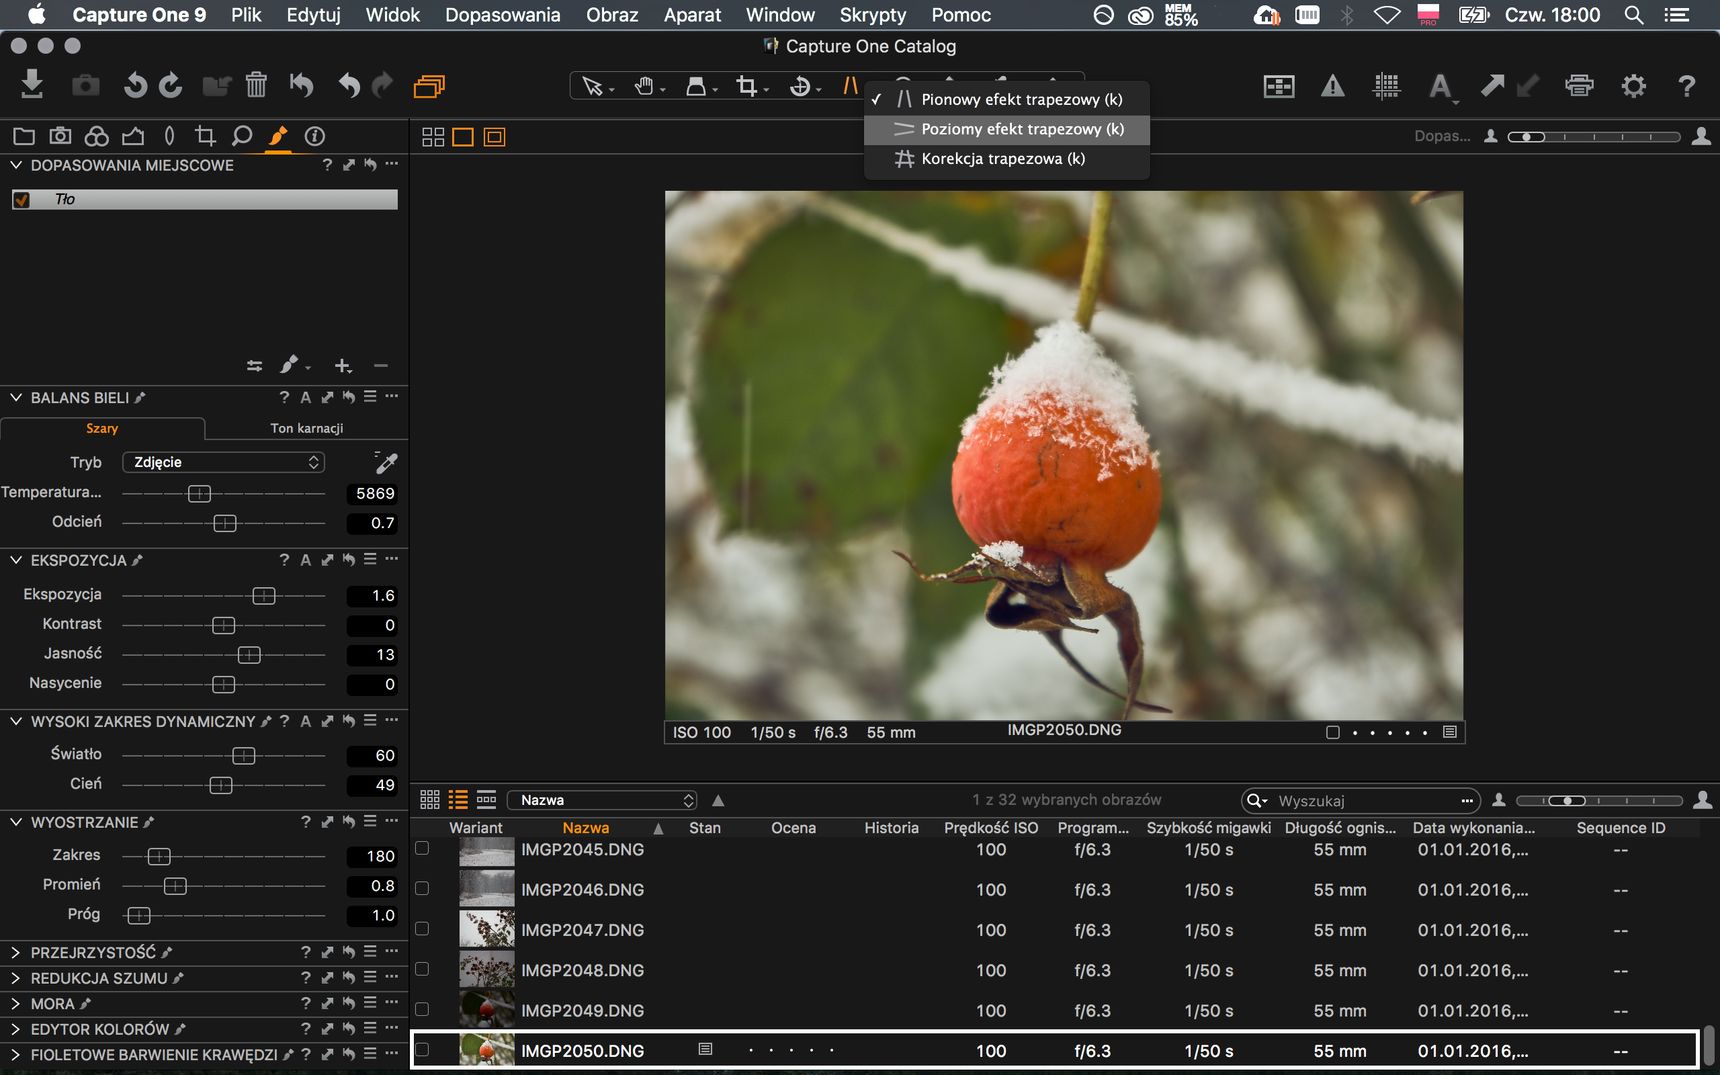
Task: Select the crop tool in top toolbar
Action: click(747, 87)
